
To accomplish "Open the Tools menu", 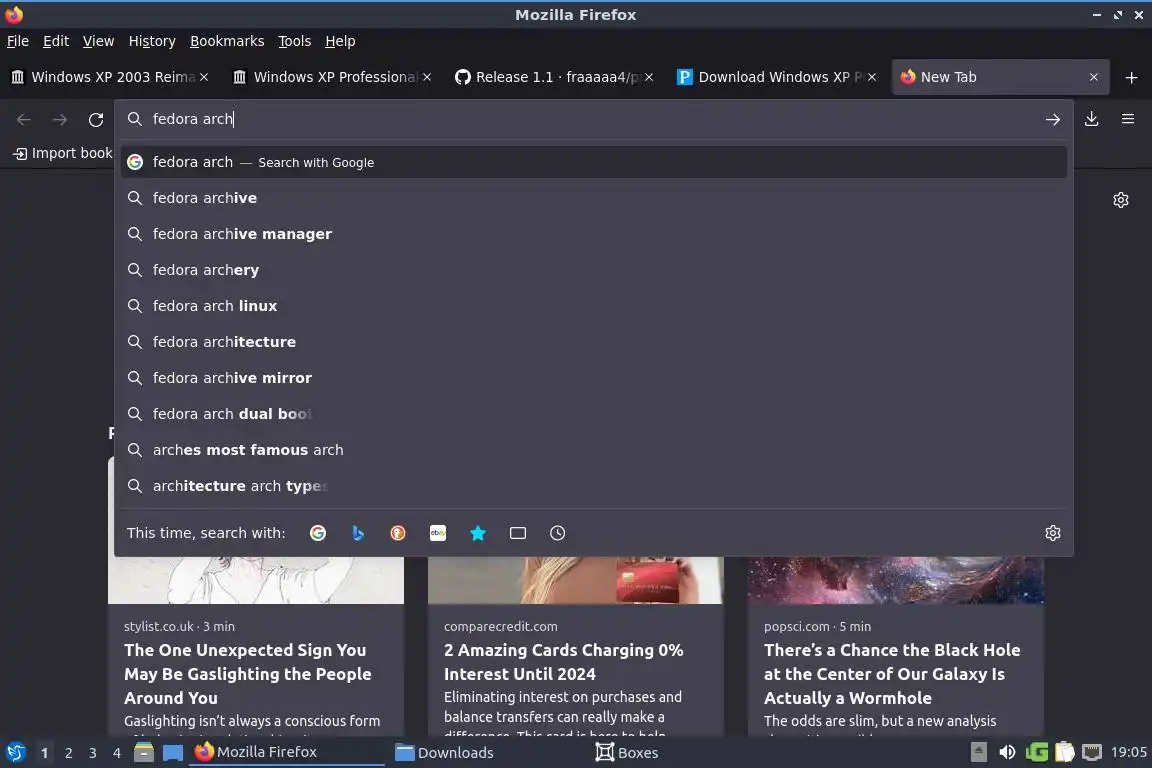I will [x=295, y=41].
